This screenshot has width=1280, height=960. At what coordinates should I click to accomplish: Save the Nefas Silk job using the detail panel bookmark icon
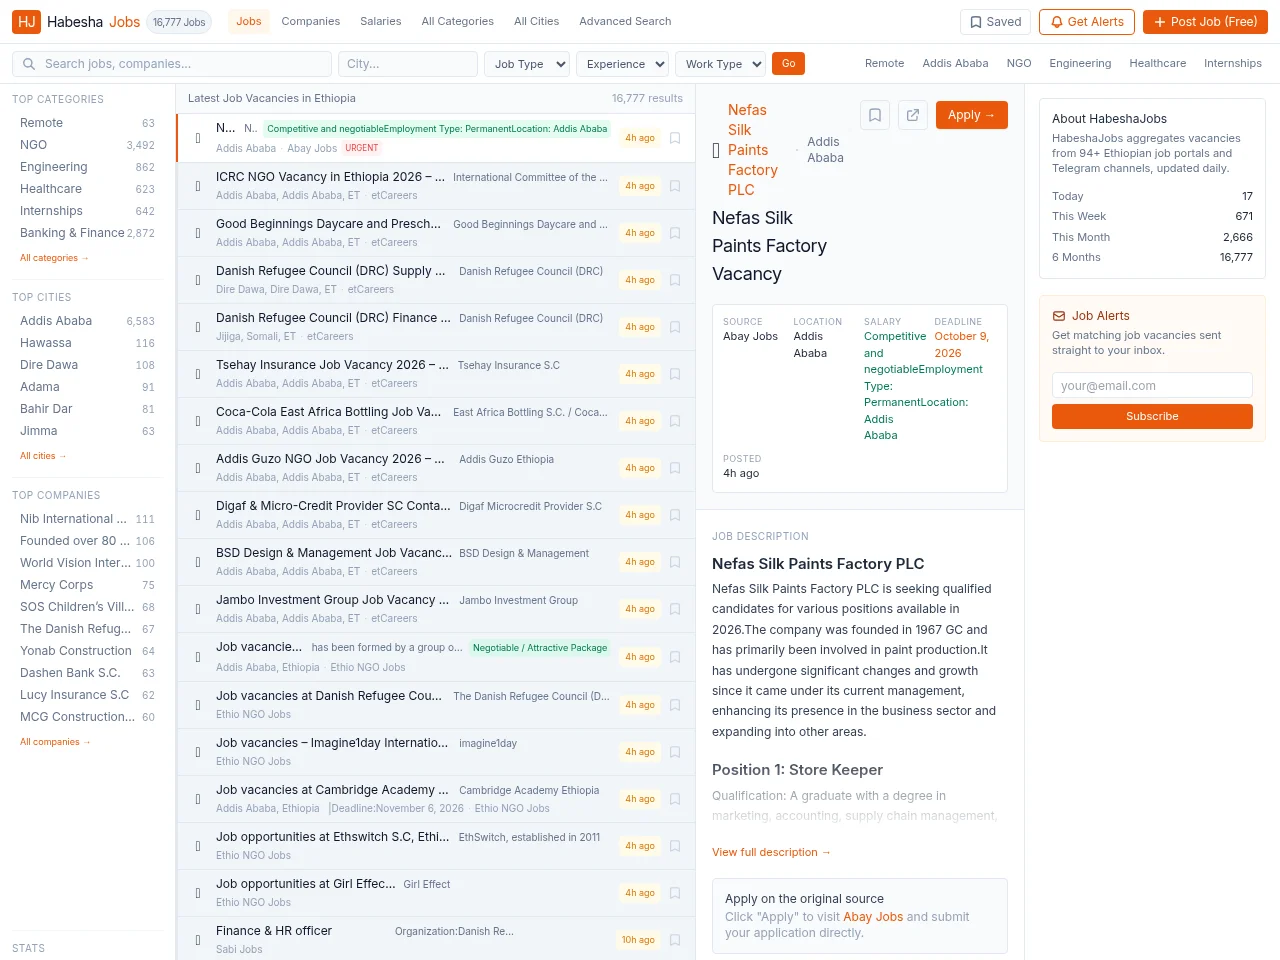(875, 115)
